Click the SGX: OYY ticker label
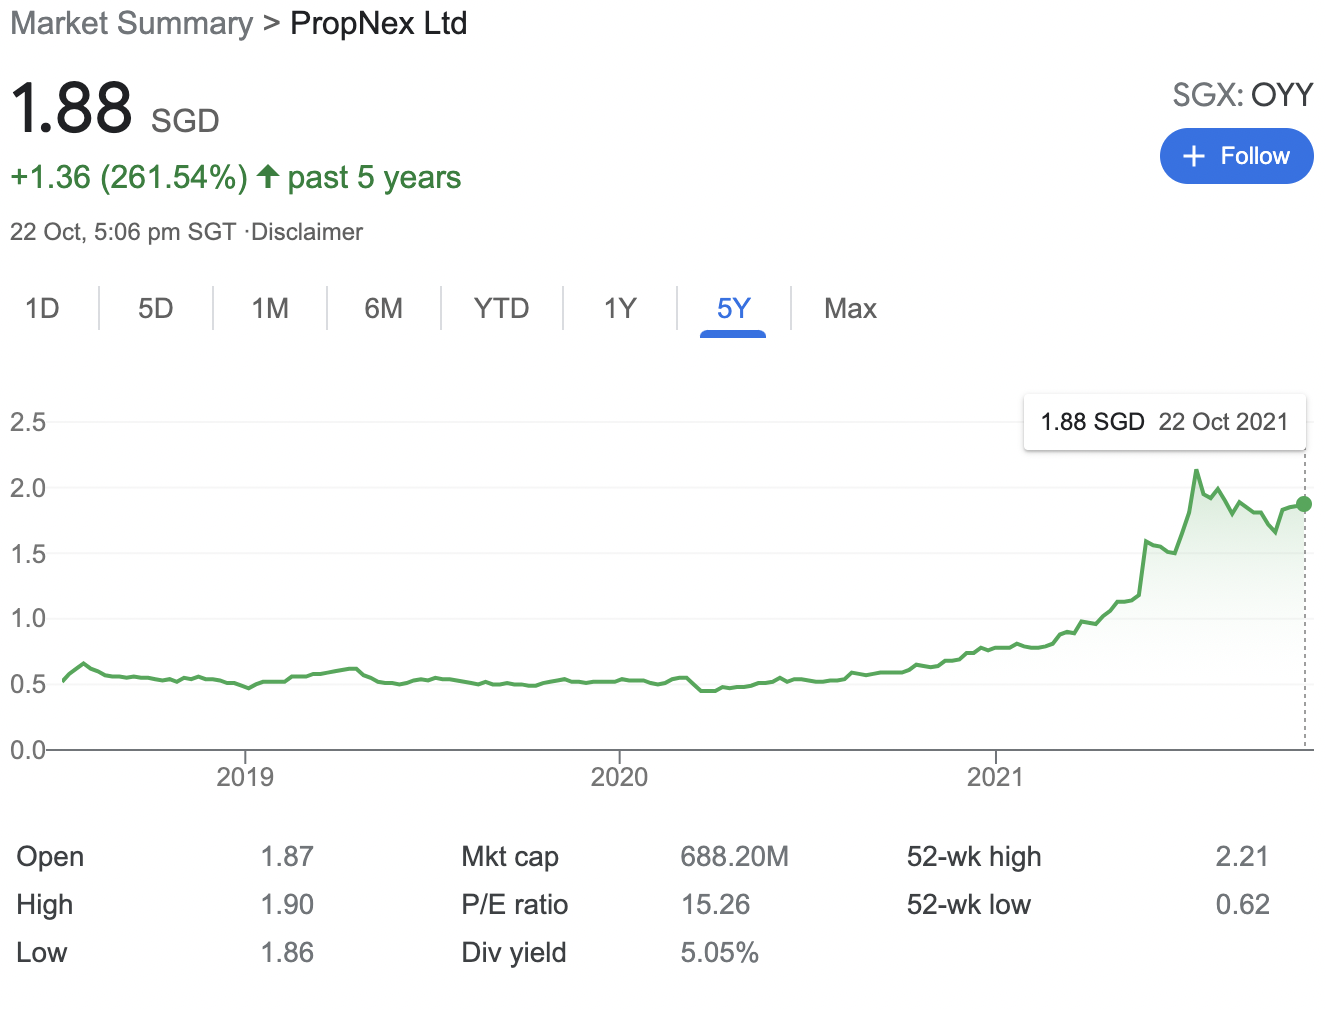Viewport: 1326px width, 1010px height. tap(1242, 95)
